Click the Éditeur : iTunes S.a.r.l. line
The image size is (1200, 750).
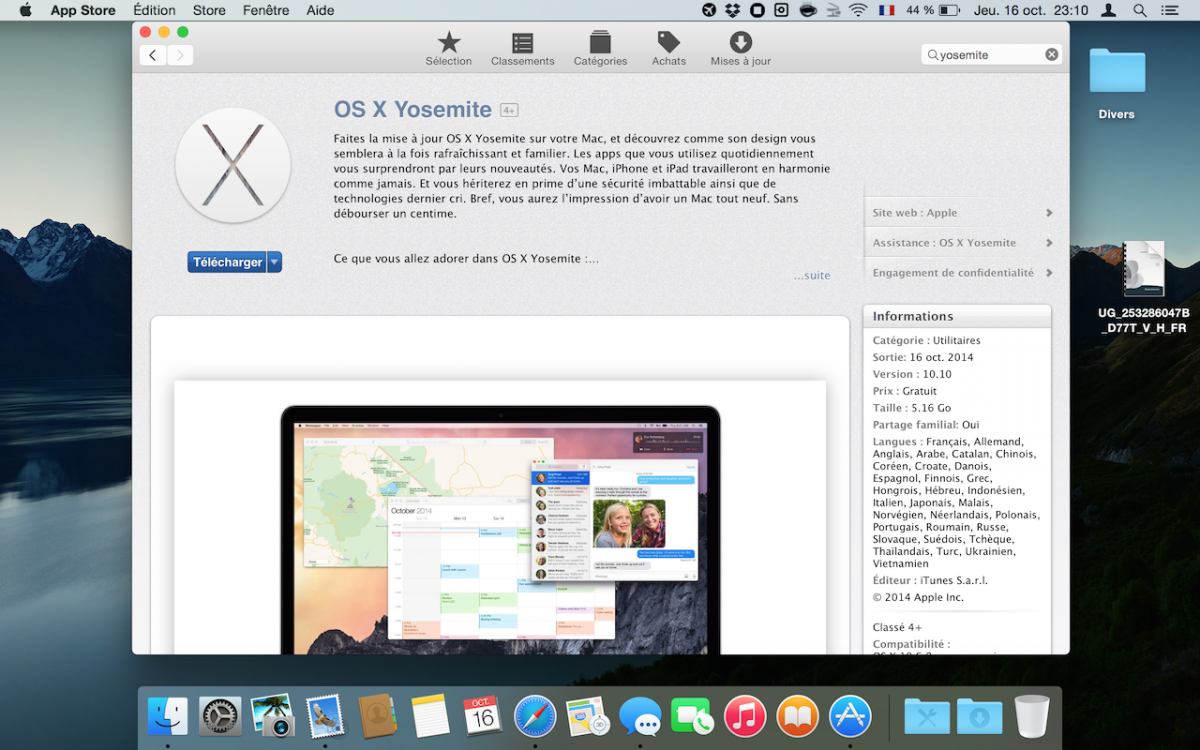930,580
